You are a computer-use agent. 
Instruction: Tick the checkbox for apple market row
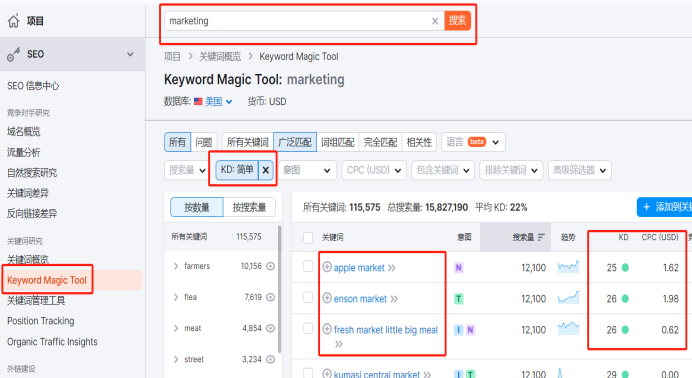pos(308,266)
